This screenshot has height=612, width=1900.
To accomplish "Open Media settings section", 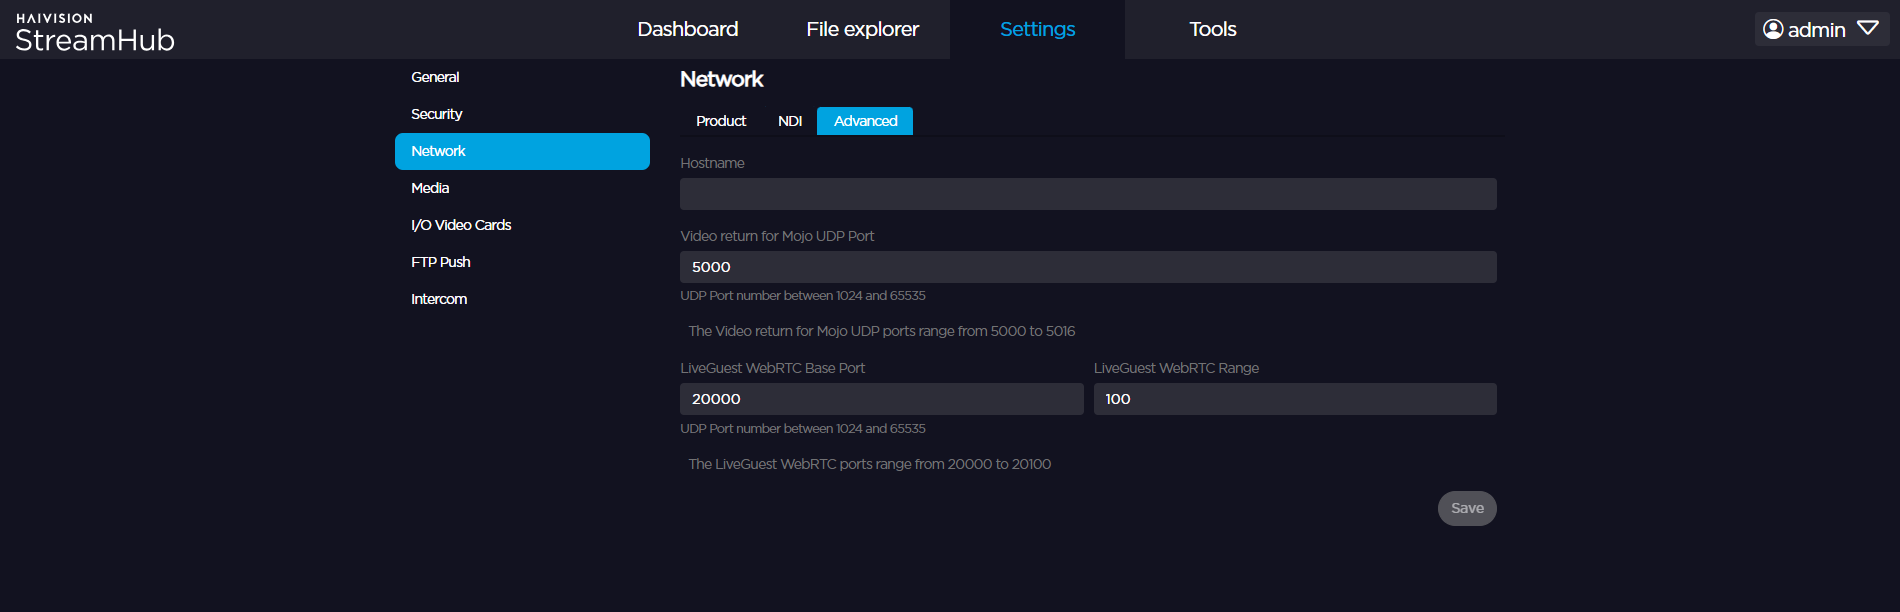I will tap(430, 188).
